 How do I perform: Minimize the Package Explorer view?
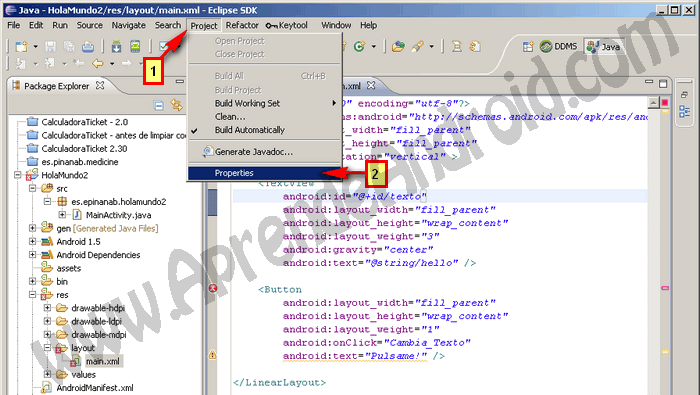point(179,82)
